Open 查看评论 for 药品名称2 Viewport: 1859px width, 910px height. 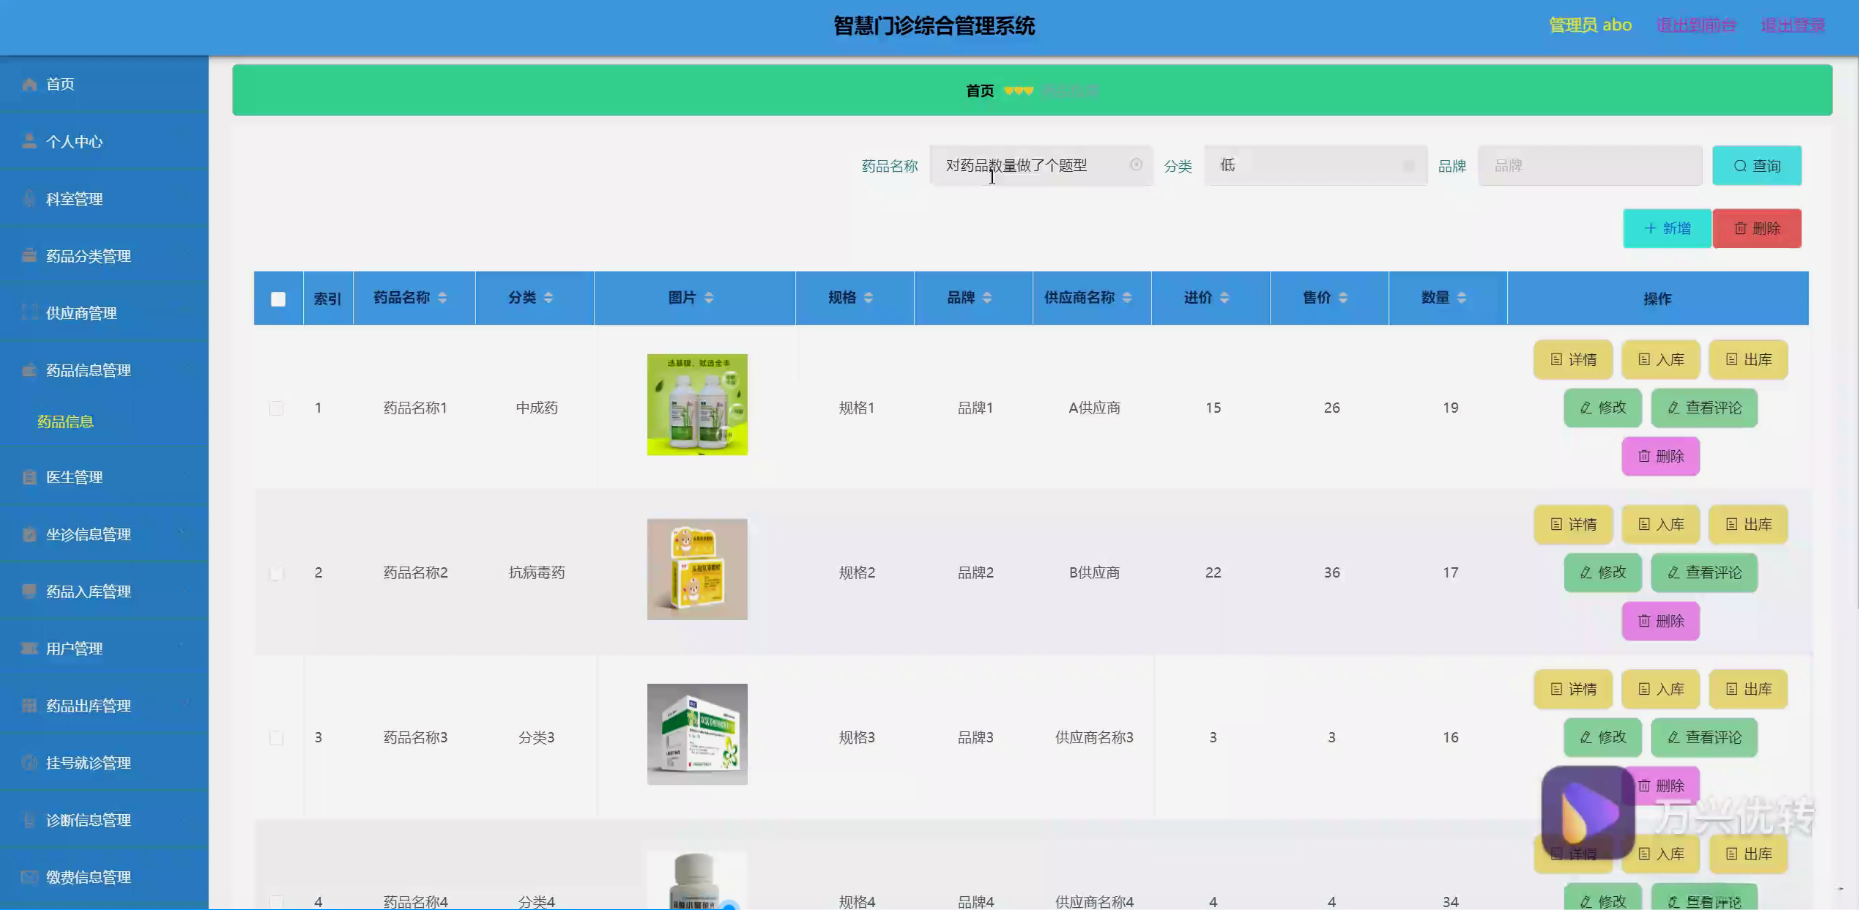point(1704,573)
